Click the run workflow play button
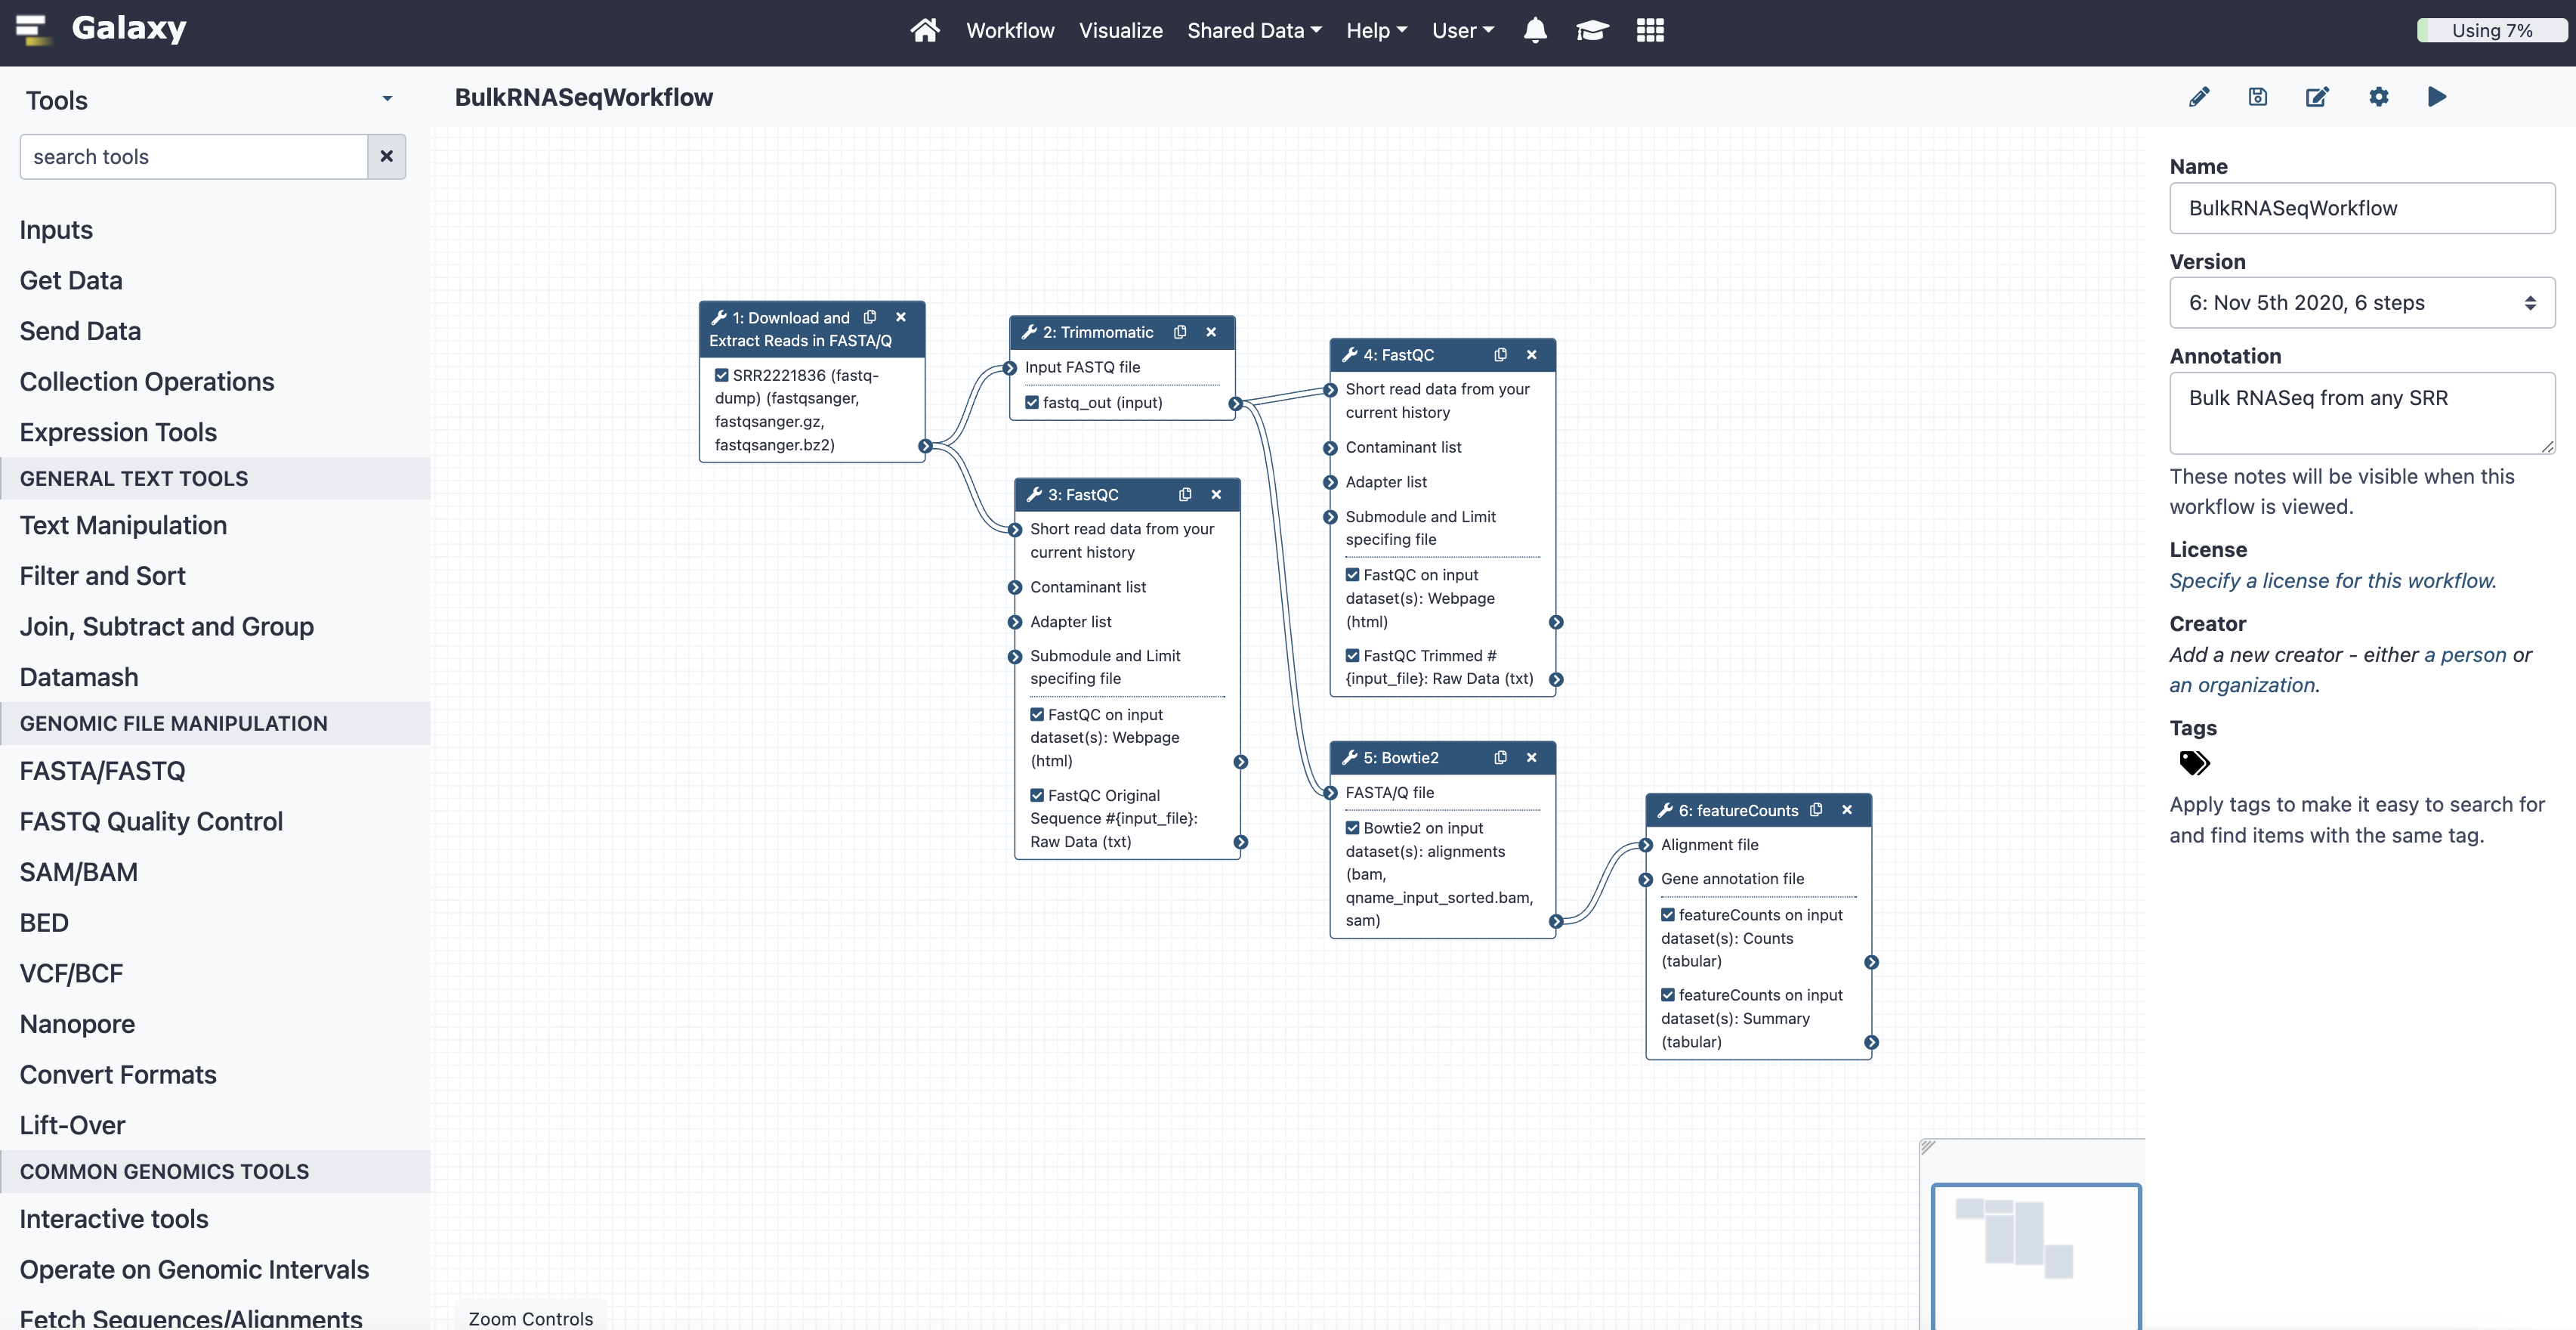This screenshot has width=2576, height=1330. point(2437,97)
